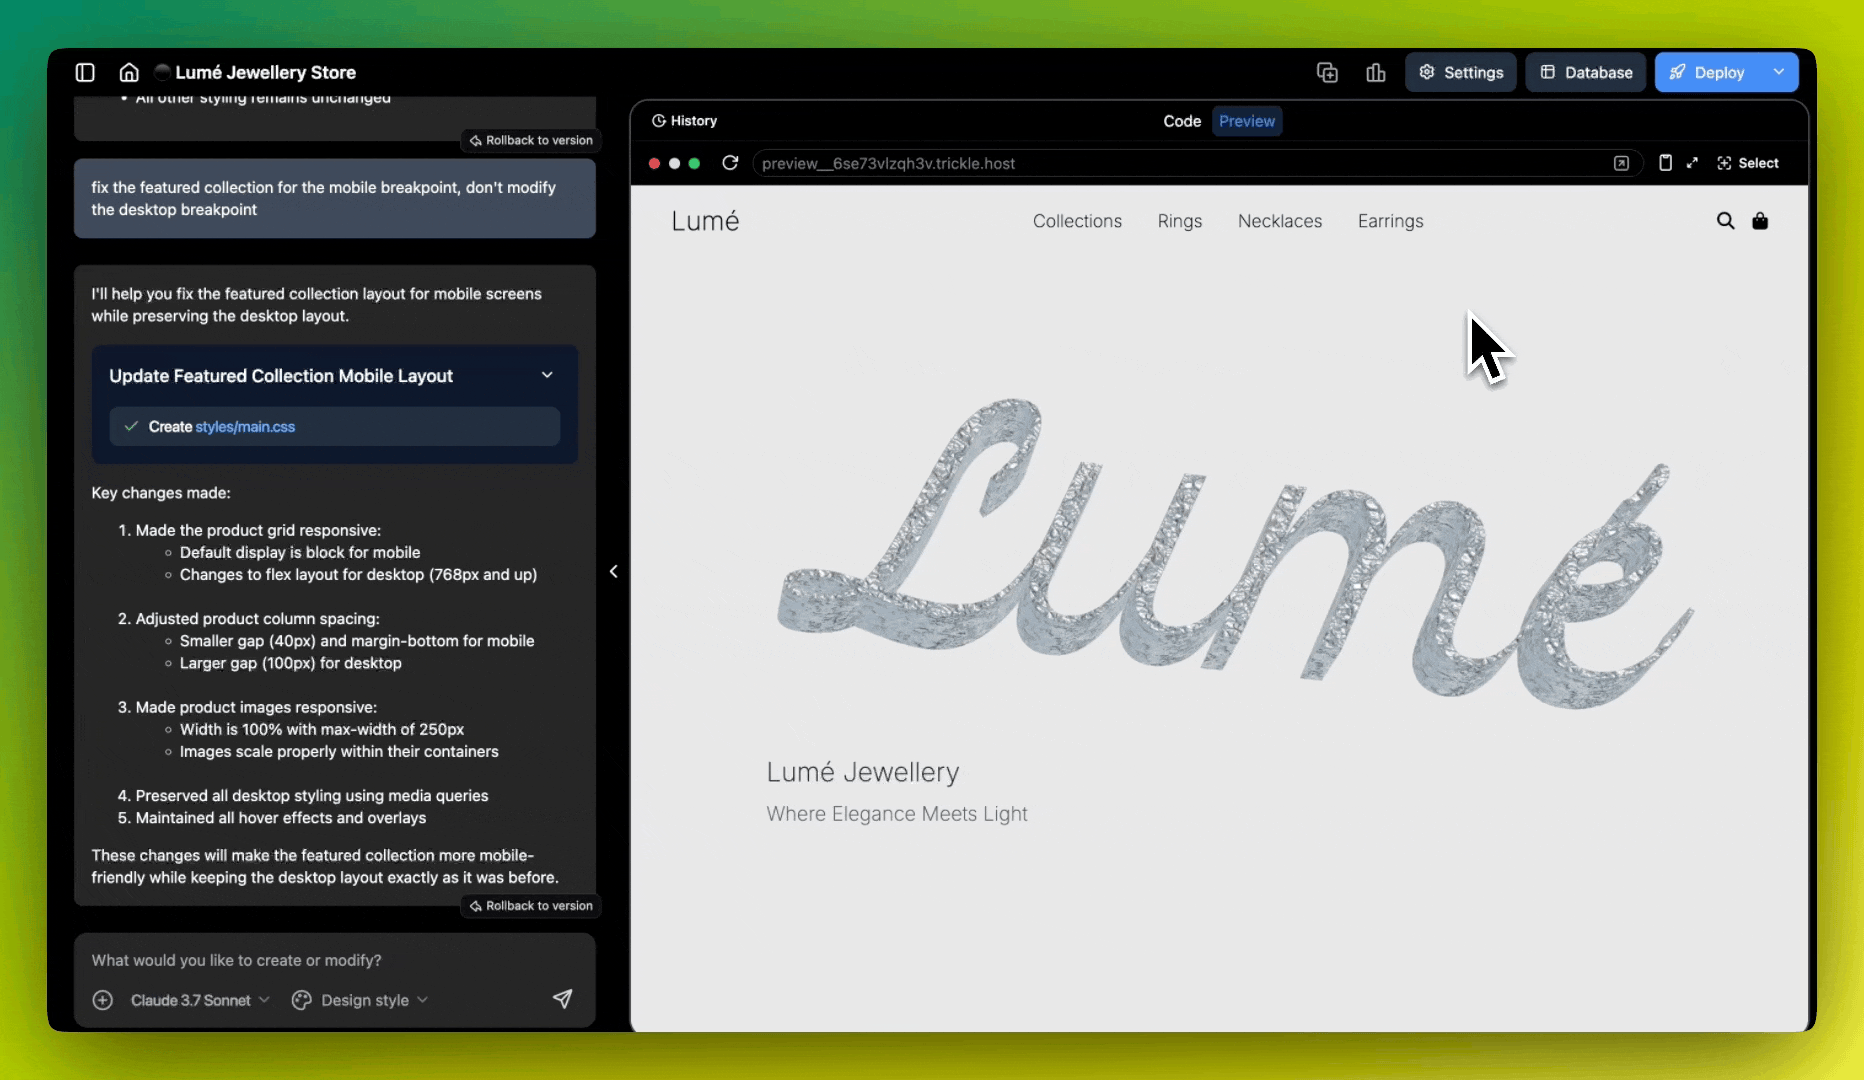
Task: Click the preview URL address field
Action: (1180, 163)
